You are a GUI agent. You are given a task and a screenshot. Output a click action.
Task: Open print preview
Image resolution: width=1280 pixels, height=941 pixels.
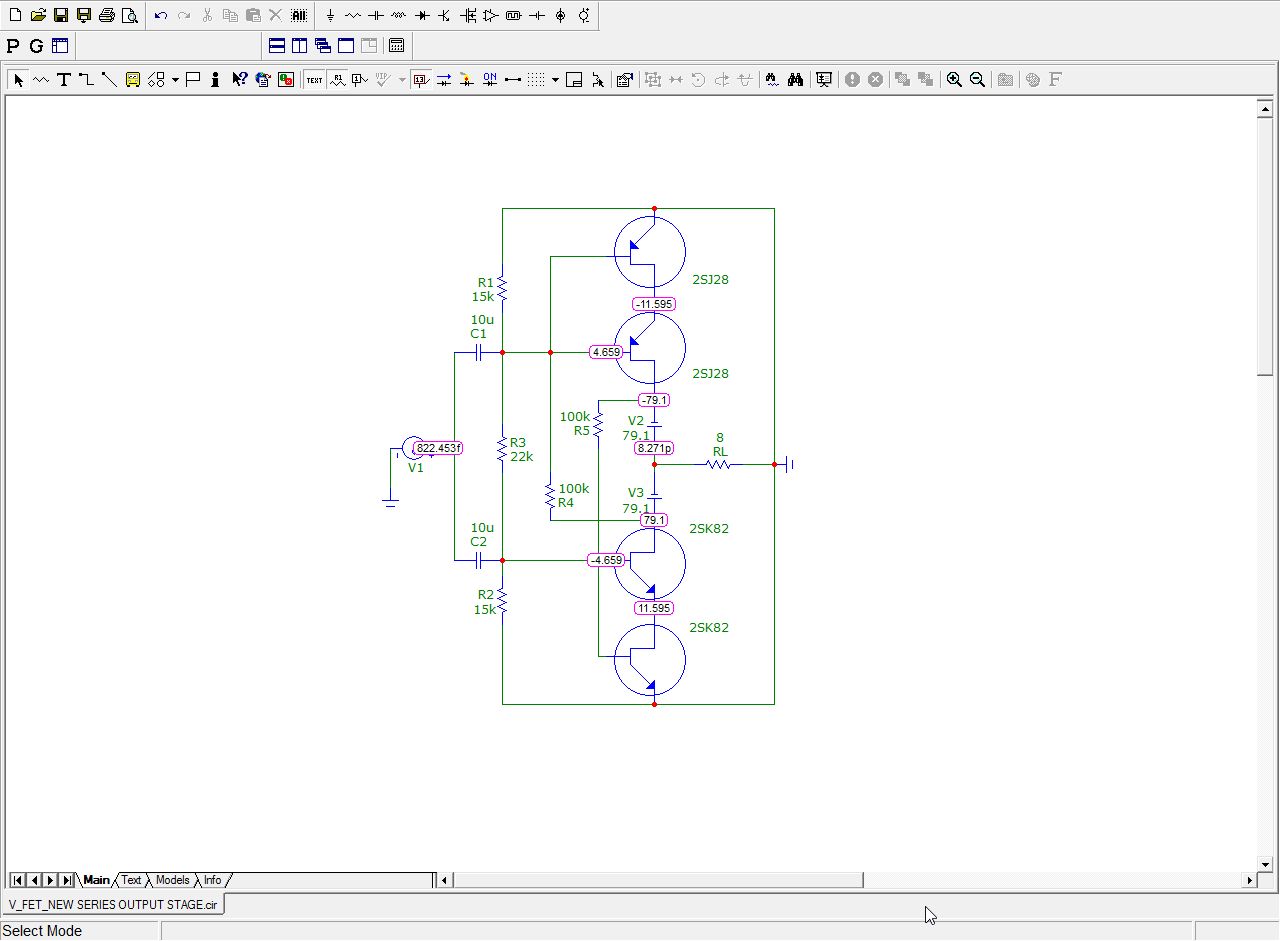pyautogui.click(x=130, y=16)
